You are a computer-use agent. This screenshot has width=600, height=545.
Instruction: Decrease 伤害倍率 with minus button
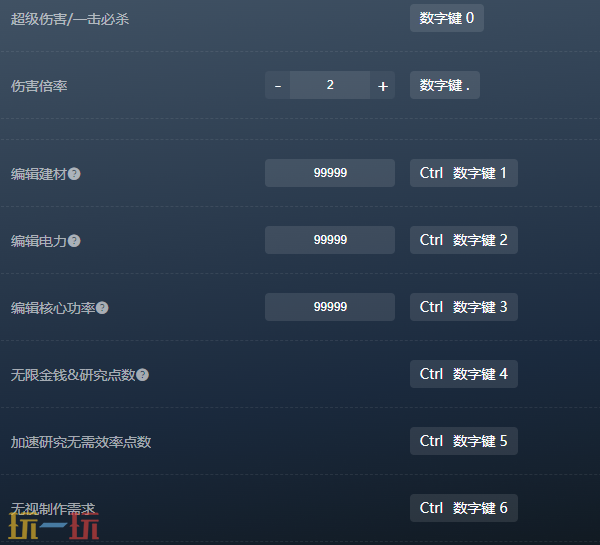[x=278, y=85]
